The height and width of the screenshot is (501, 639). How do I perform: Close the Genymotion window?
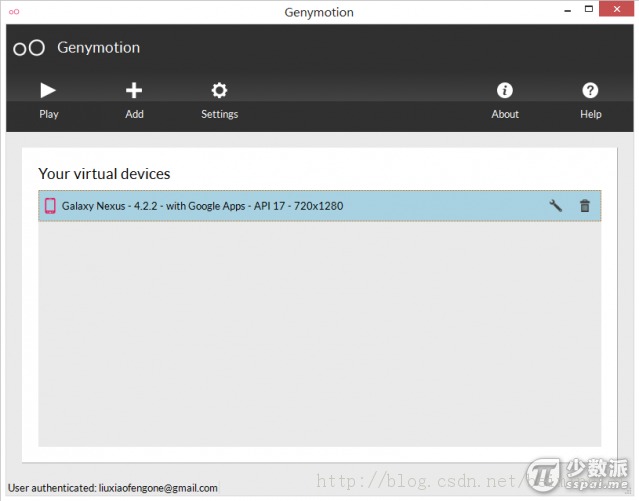pos(617,9)
